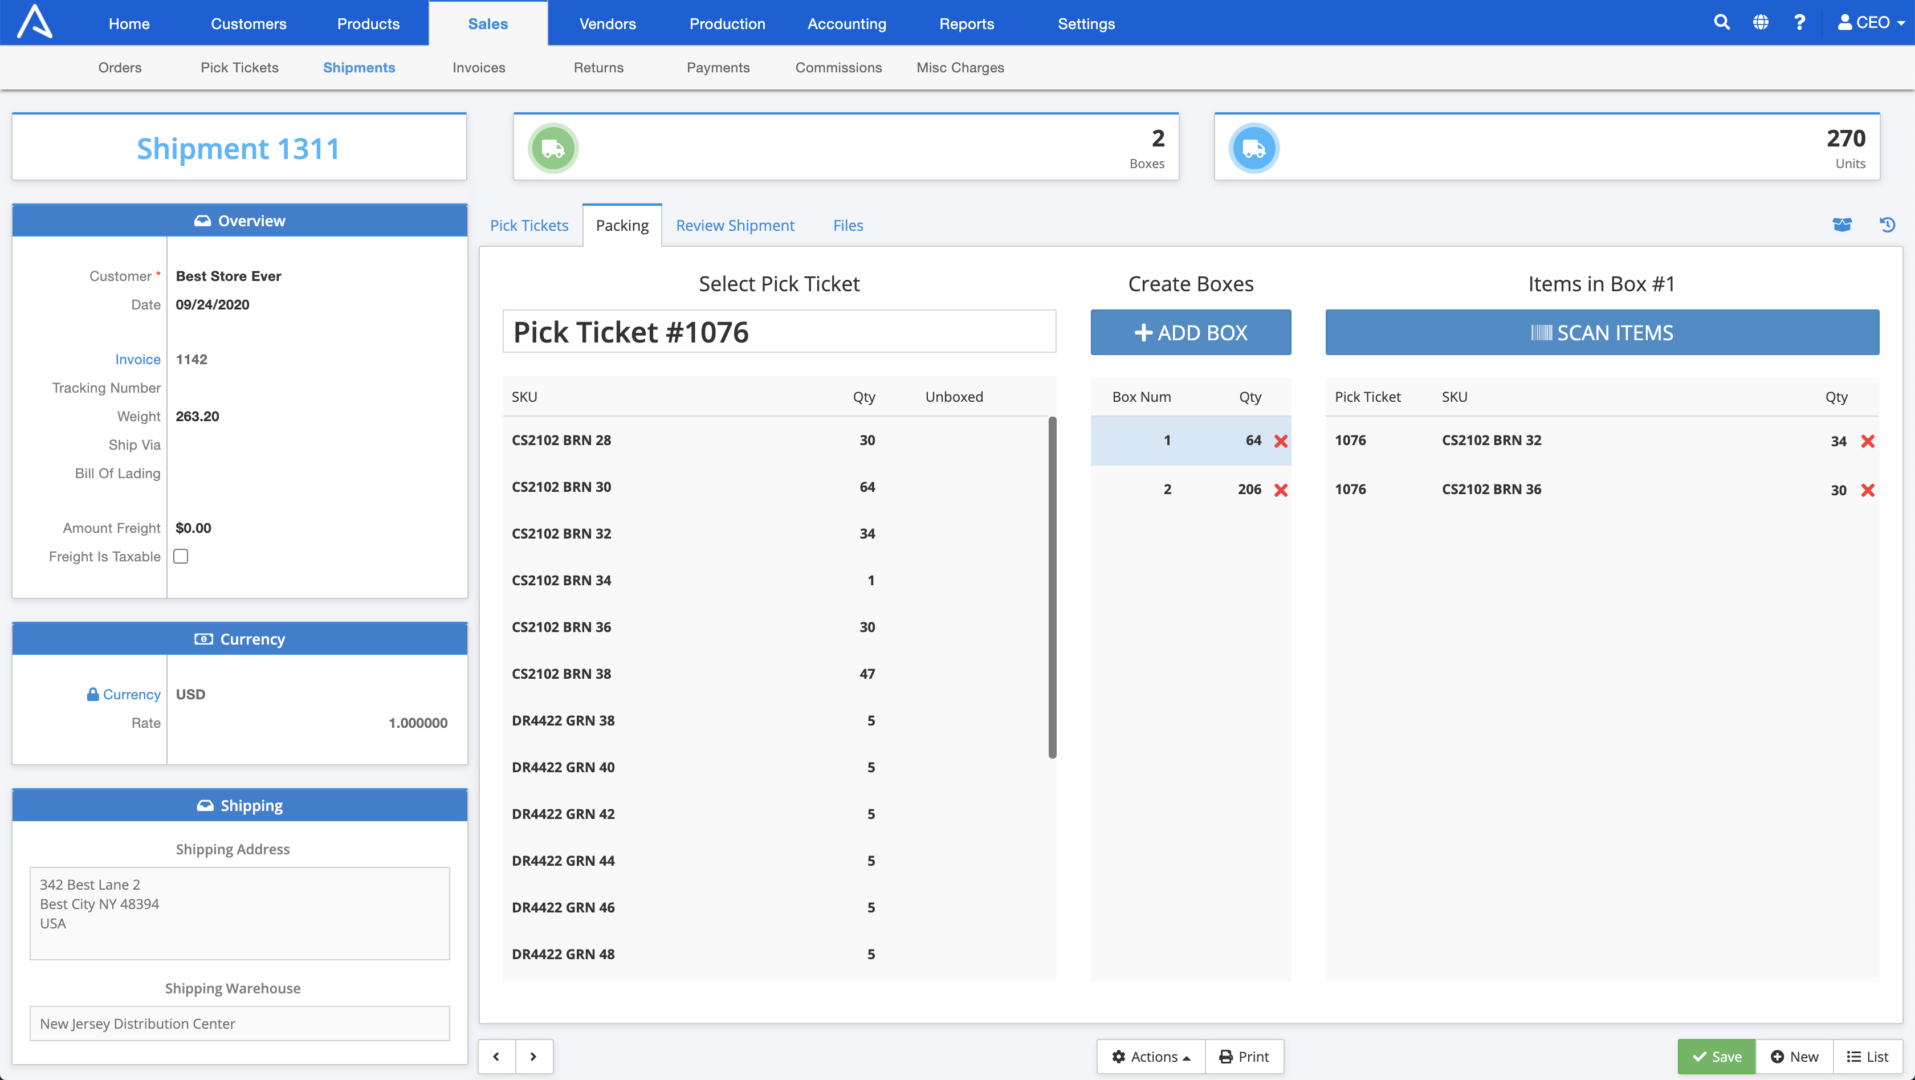Click the printer icon on Print

tap(1226, 1056)
